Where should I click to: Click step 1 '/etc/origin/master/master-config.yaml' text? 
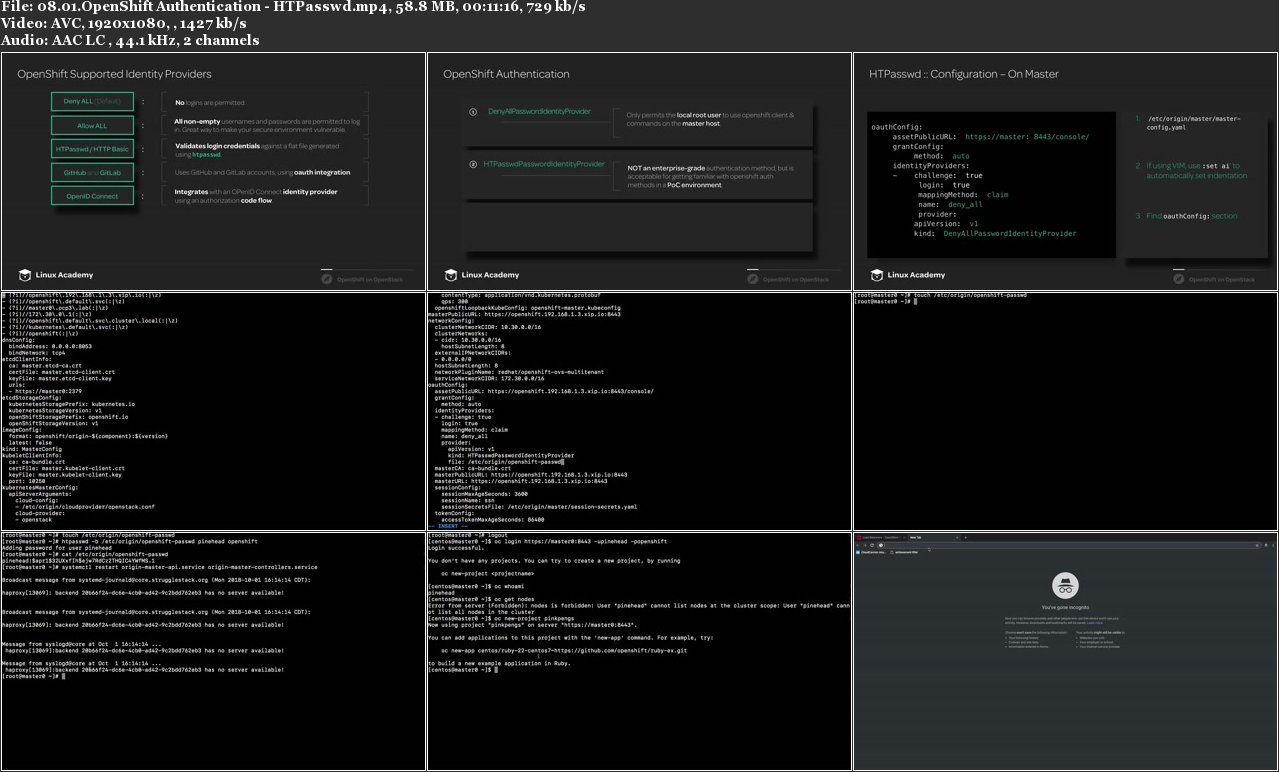(1192, 123)
